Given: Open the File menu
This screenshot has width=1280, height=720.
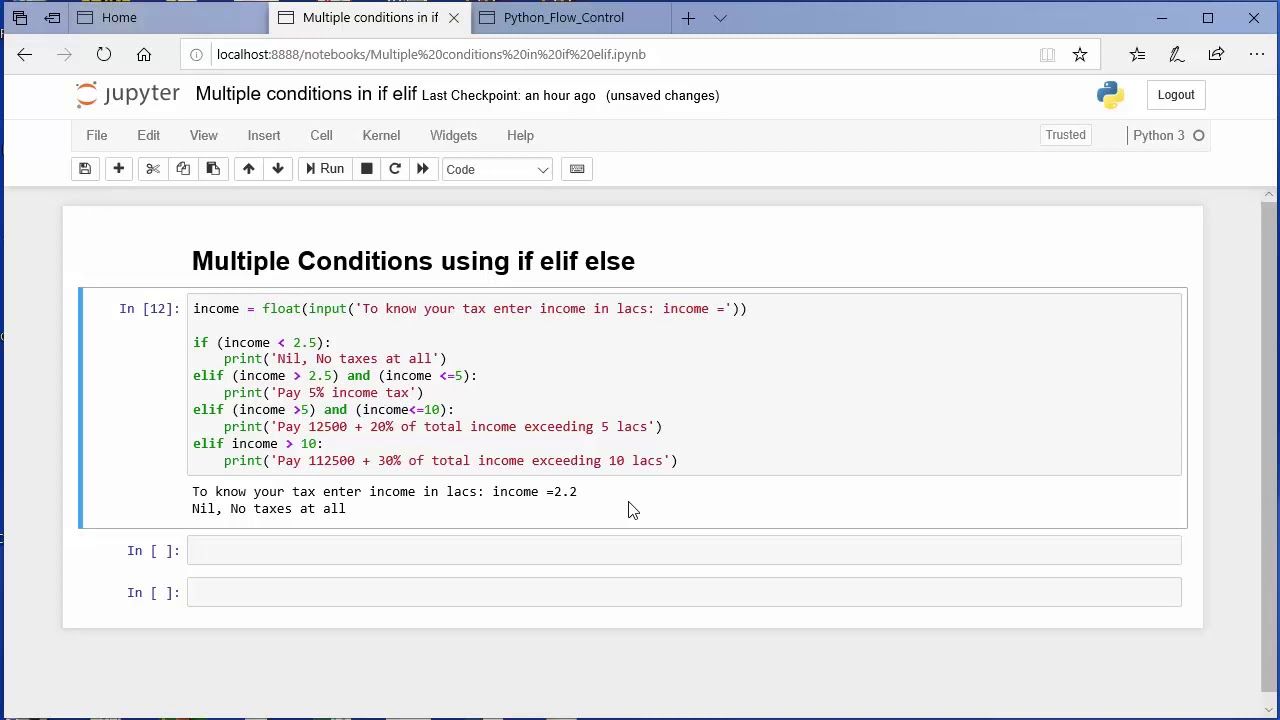Looking at the screenshot, I should click(x=97, y=135).
